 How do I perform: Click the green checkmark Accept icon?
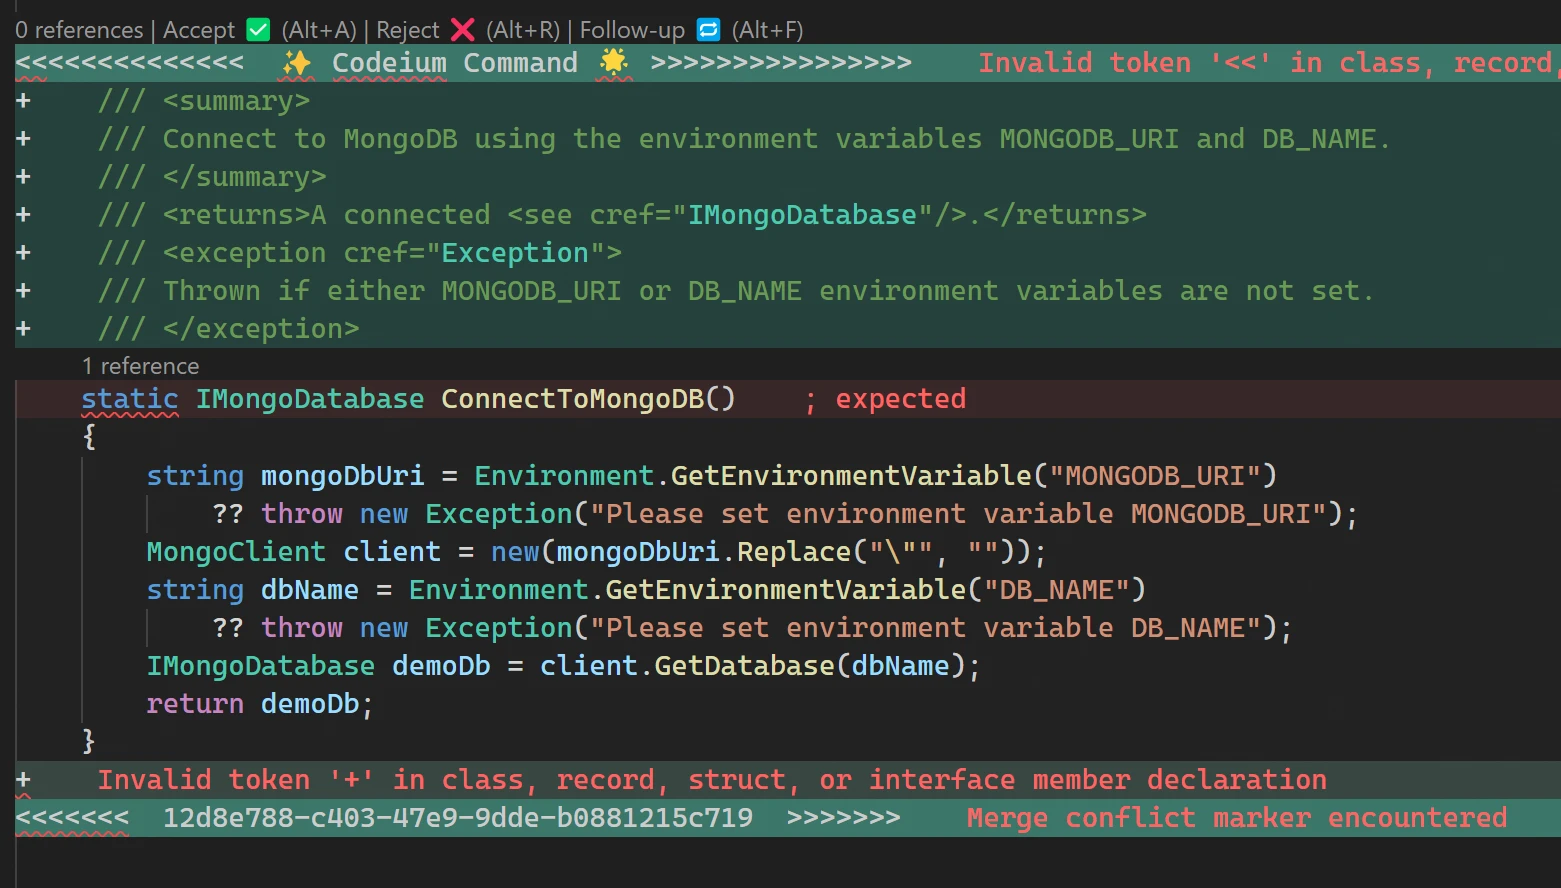click(258, 30)
